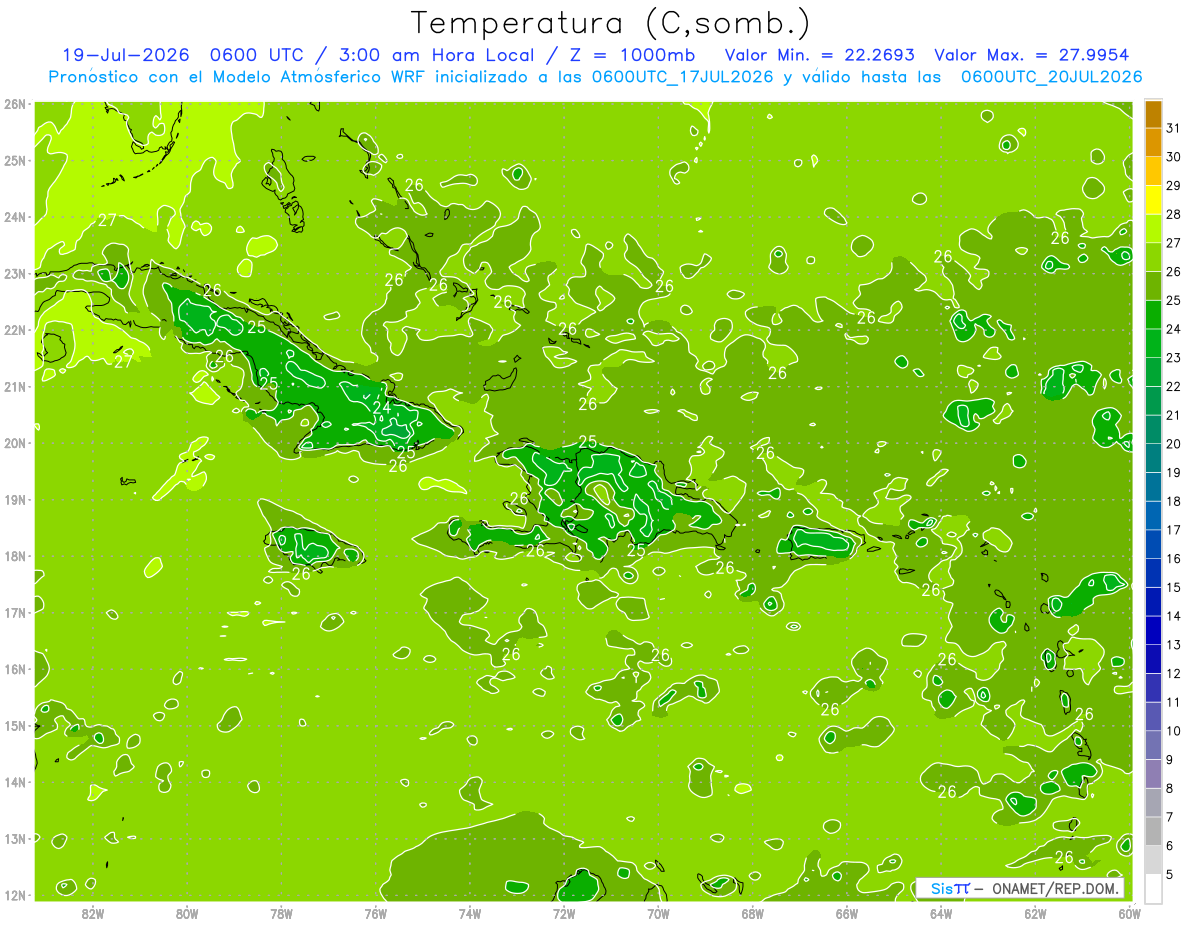
Task: Click legend scale value 18
Action: (x=1174, y=501)
